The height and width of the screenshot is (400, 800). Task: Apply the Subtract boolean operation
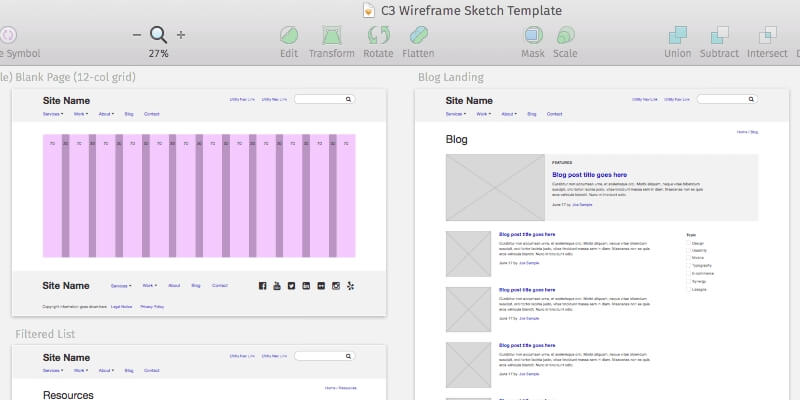pos(719,36)
